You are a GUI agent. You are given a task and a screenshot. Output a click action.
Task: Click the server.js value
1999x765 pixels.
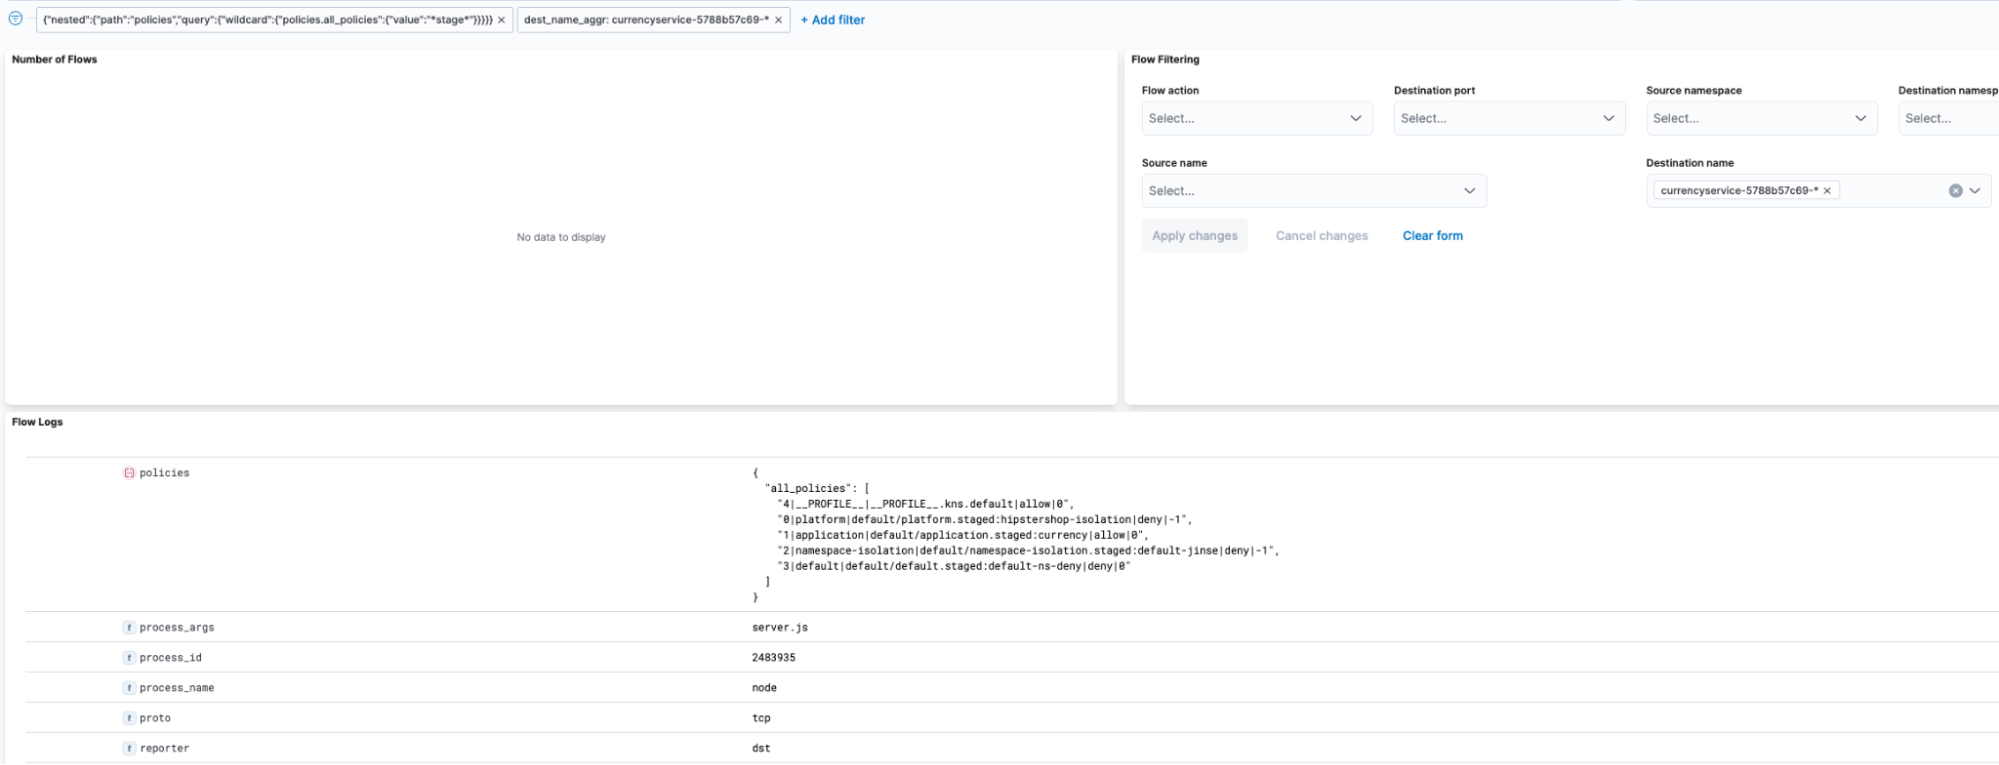(780, 628)
